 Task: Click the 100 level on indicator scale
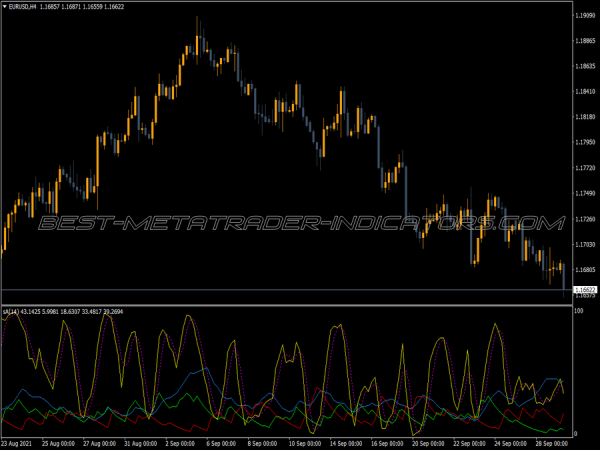579,311
